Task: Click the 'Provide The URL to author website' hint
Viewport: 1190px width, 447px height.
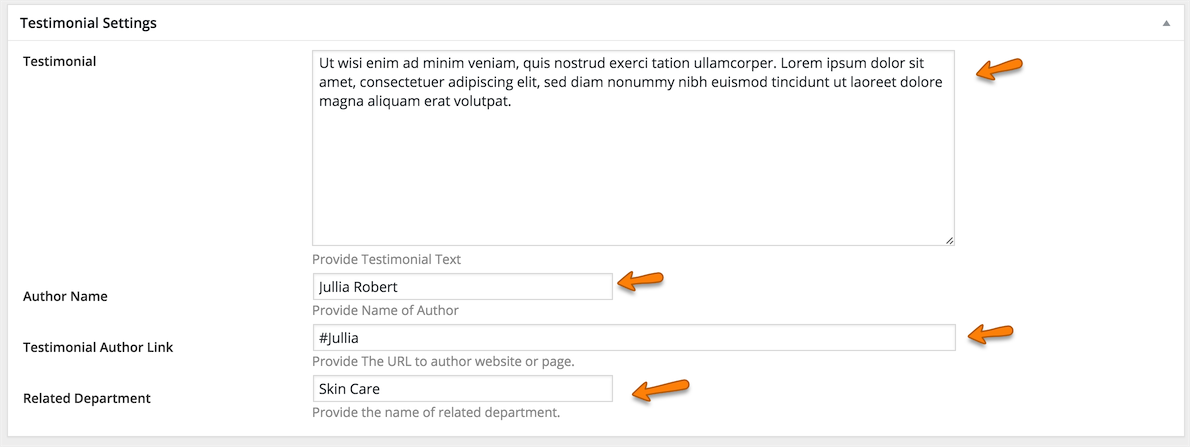Action: coord(443,361)
